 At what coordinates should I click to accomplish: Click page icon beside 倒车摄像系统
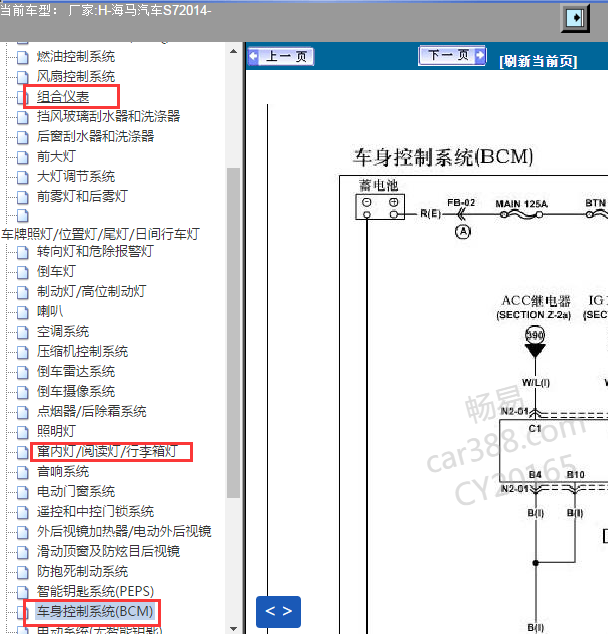tap(23, 392)
